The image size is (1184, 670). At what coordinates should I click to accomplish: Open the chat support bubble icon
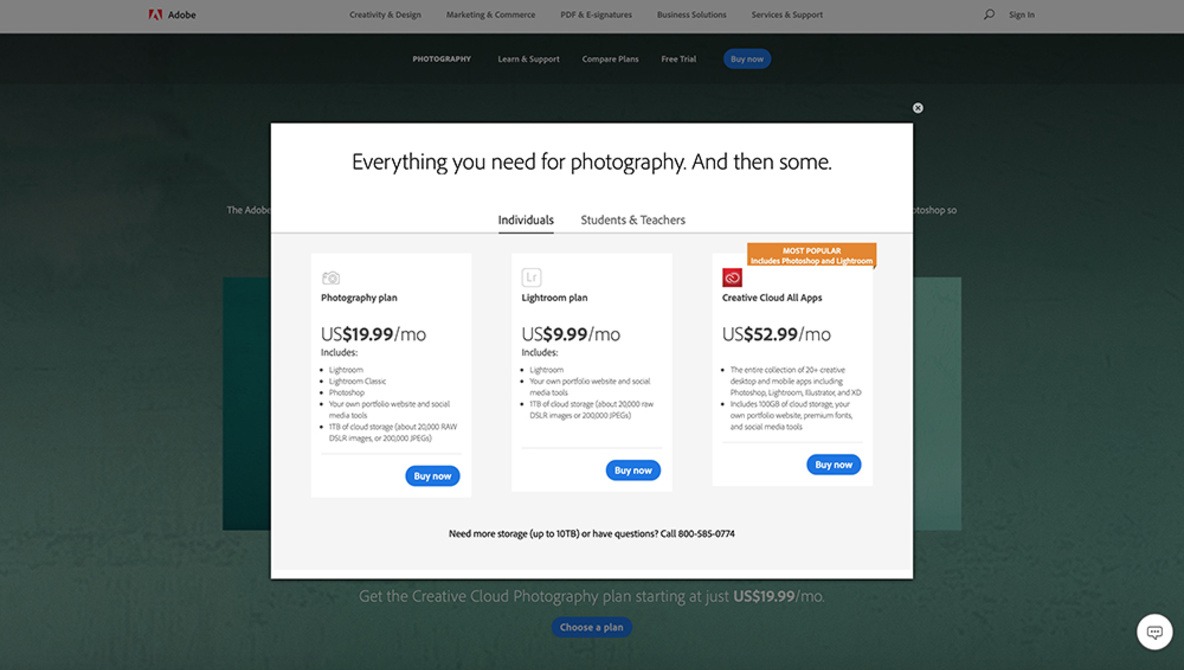coord(1155,631)
